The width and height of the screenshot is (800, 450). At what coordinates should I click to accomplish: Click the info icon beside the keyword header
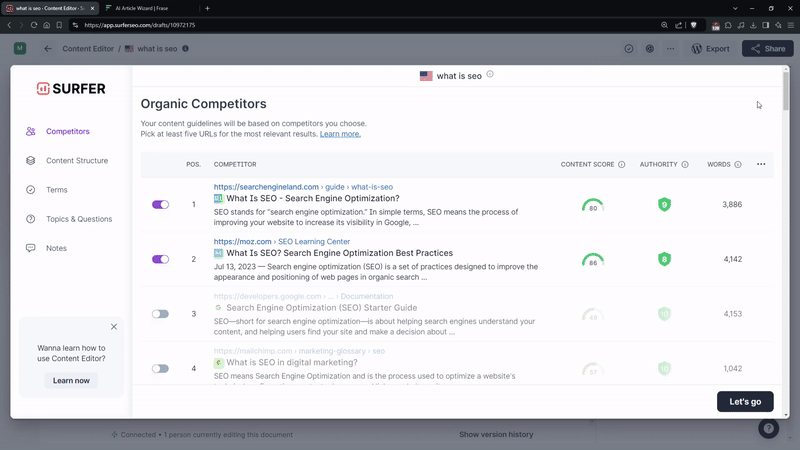click(x=490, y=74)
